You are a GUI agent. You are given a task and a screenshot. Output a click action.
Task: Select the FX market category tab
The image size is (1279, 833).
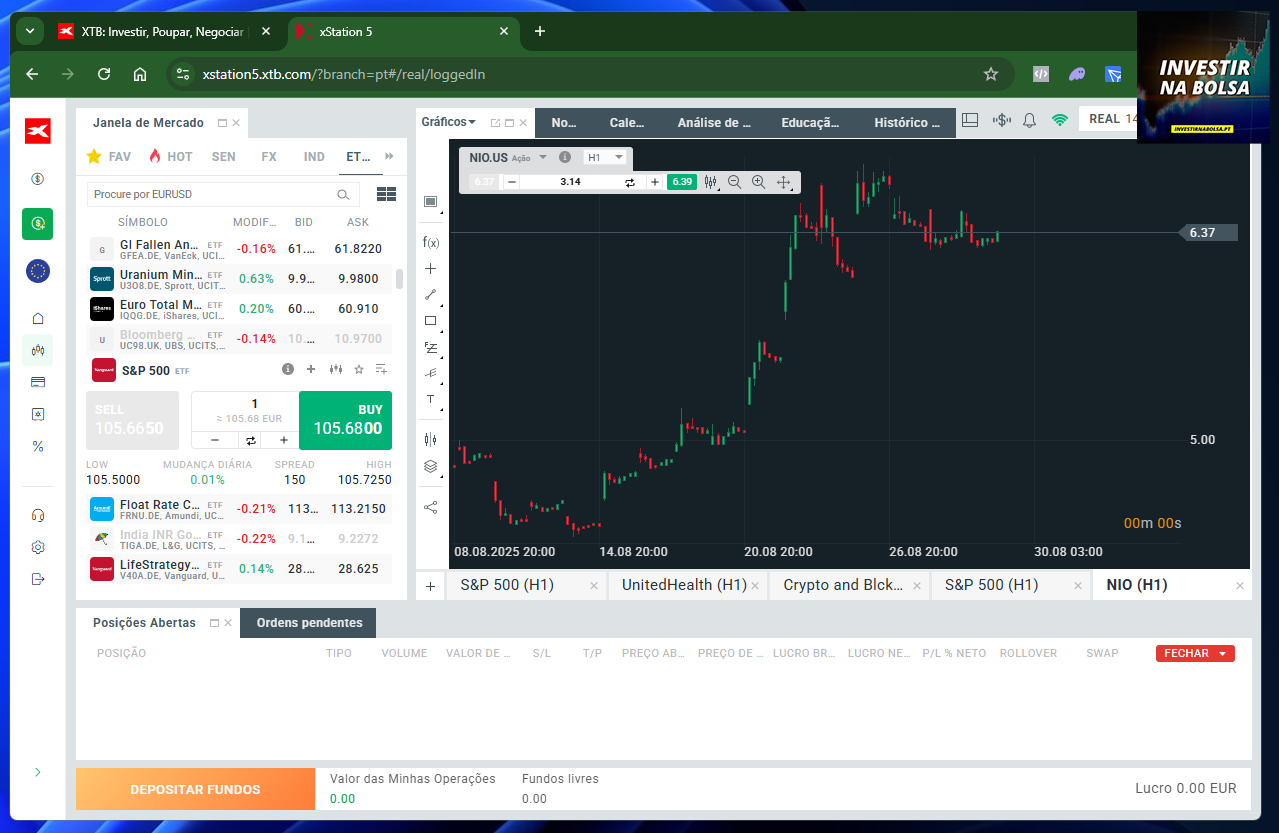point(269,157)
